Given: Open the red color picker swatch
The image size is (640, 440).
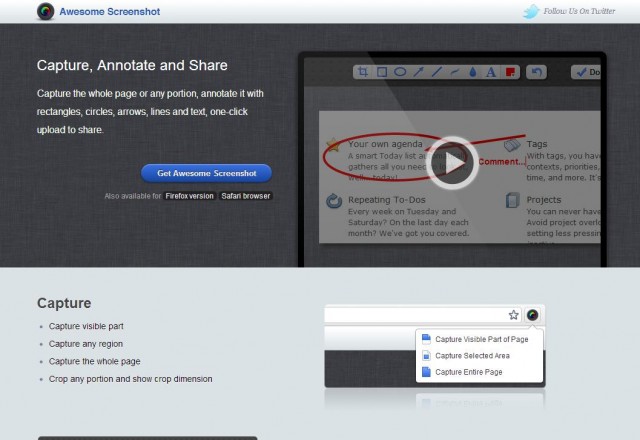Looking at the screenshot, I should [509, 72].
